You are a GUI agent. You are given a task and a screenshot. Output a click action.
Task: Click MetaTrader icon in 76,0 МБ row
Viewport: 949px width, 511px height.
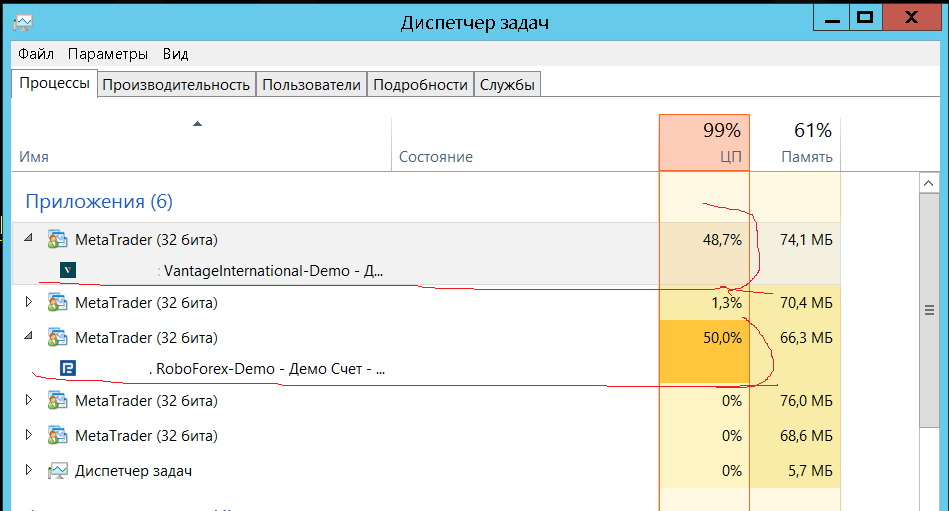point(57,401)
